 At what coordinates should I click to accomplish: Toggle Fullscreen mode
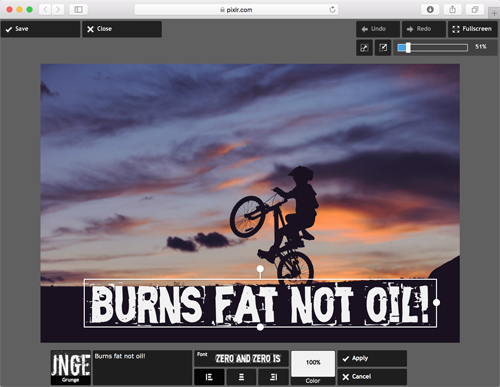tap(473, 29)
